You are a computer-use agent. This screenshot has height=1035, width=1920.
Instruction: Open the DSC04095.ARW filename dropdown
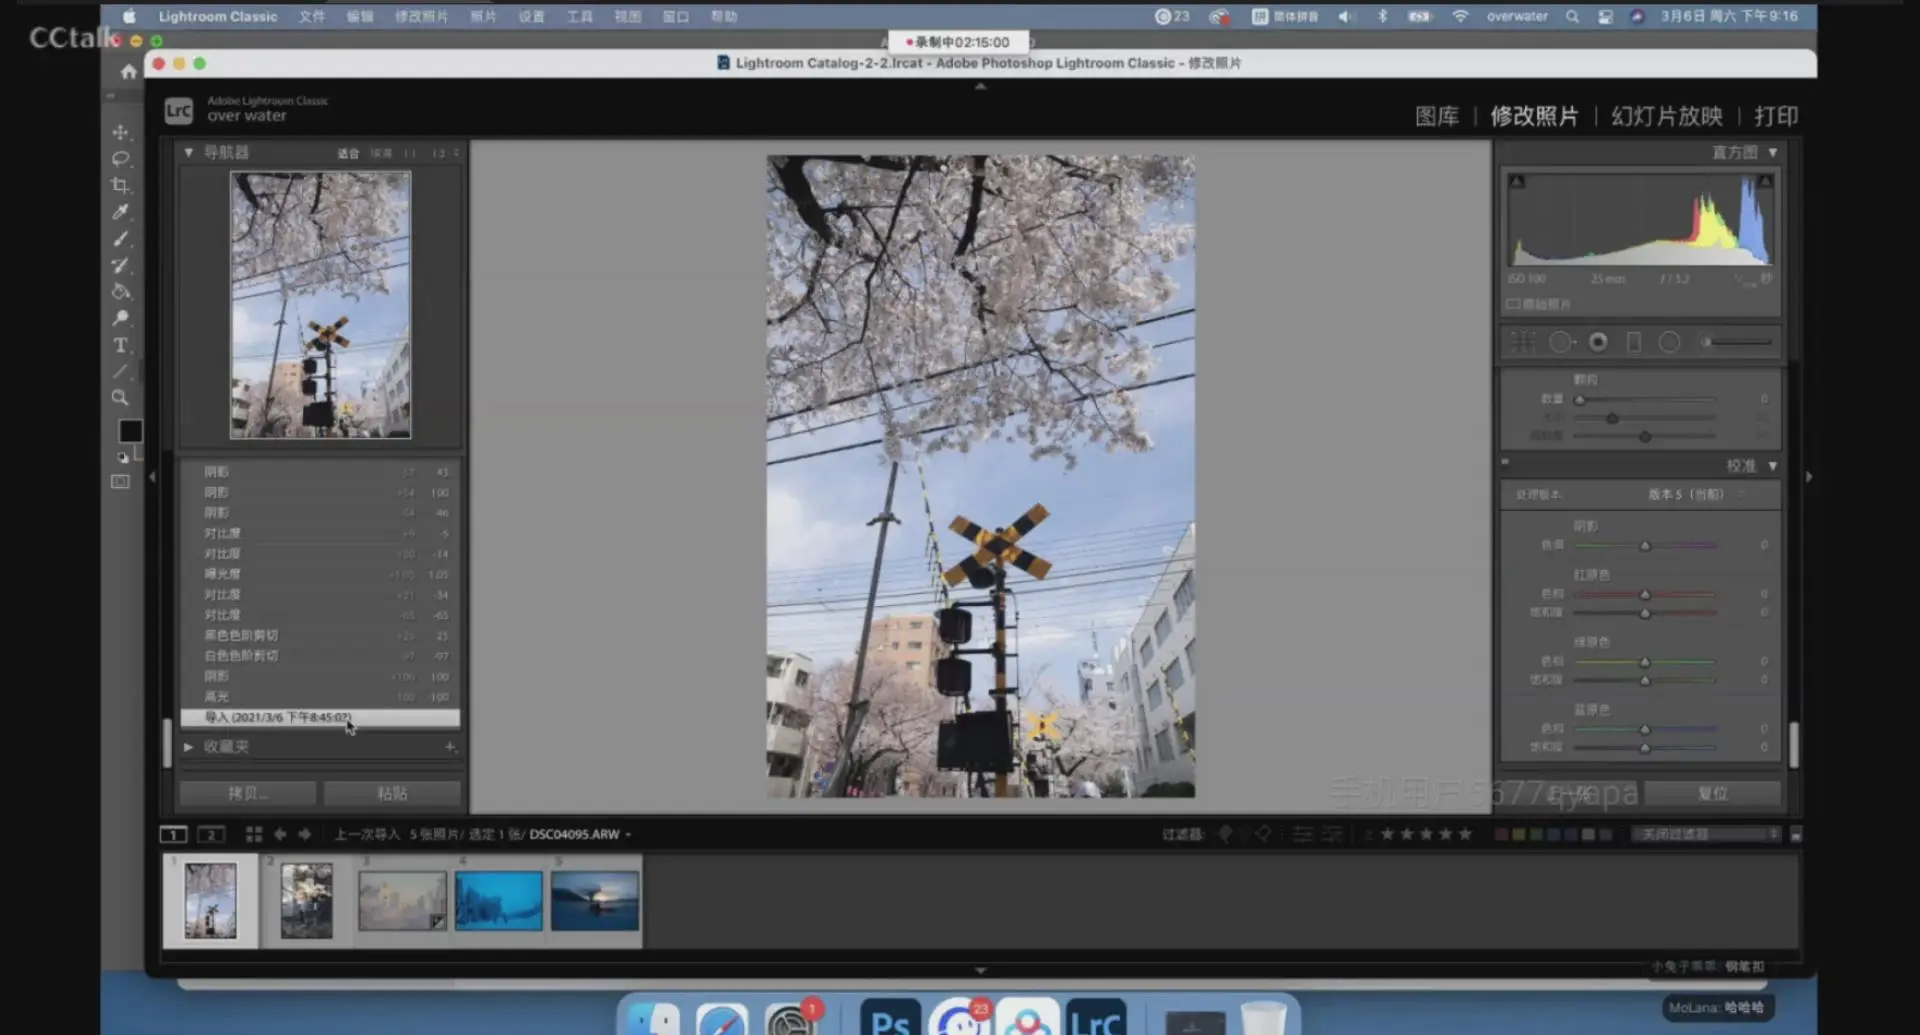(x=580, y=834)
